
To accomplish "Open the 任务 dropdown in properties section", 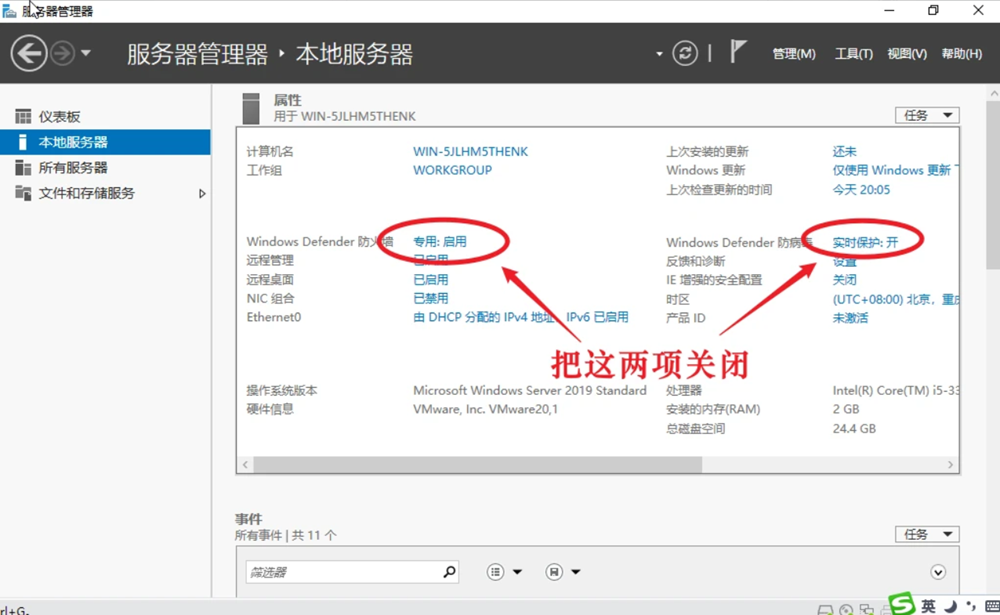I will [927, 115].
